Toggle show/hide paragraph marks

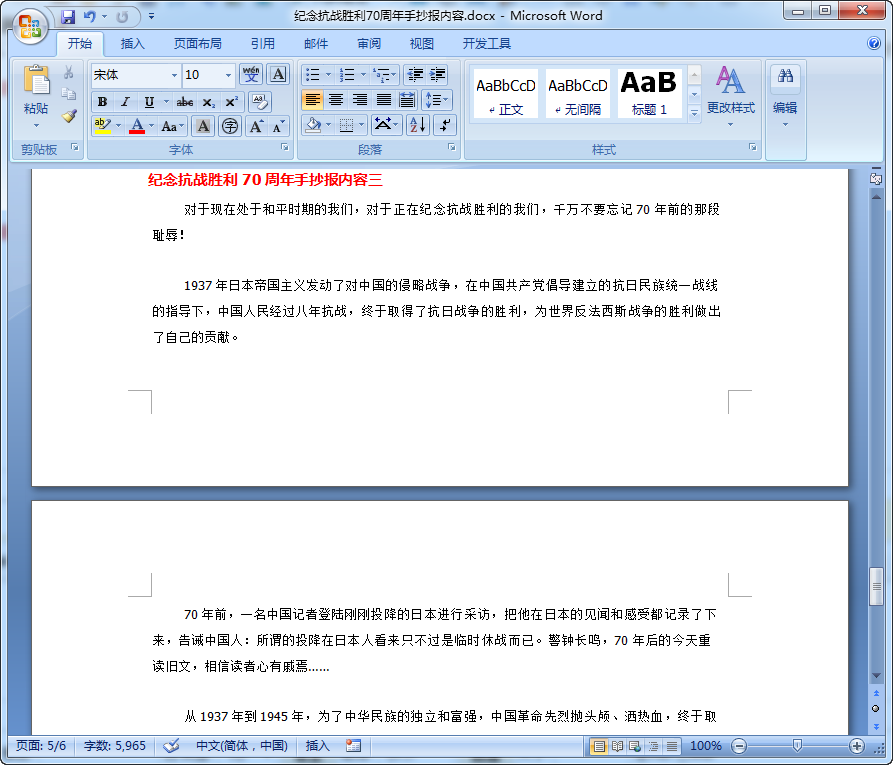446,125
